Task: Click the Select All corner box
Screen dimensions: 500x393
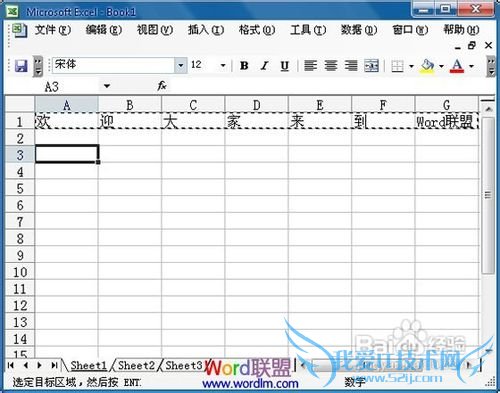Action: pos(20,105)
